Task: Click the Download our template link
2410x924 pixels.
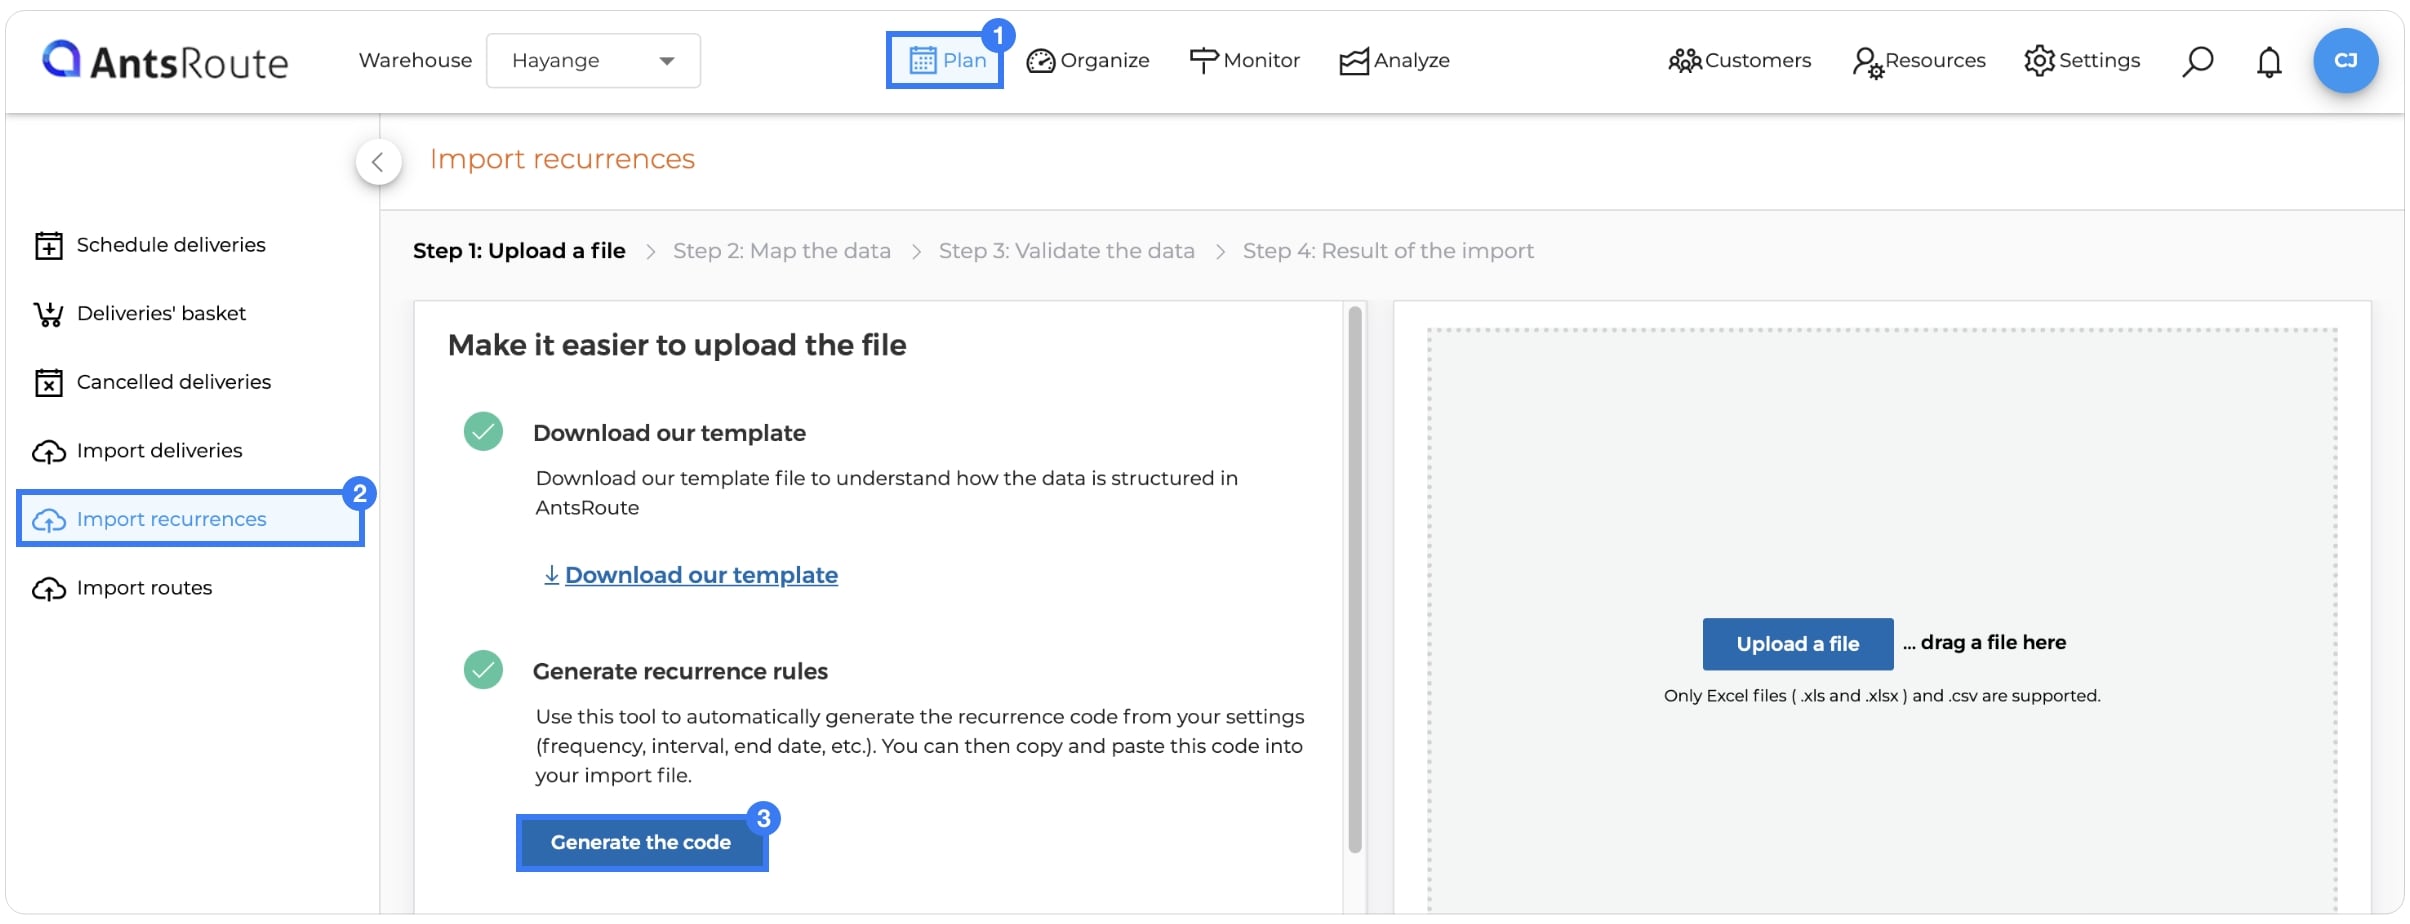Action: (691, 575)
